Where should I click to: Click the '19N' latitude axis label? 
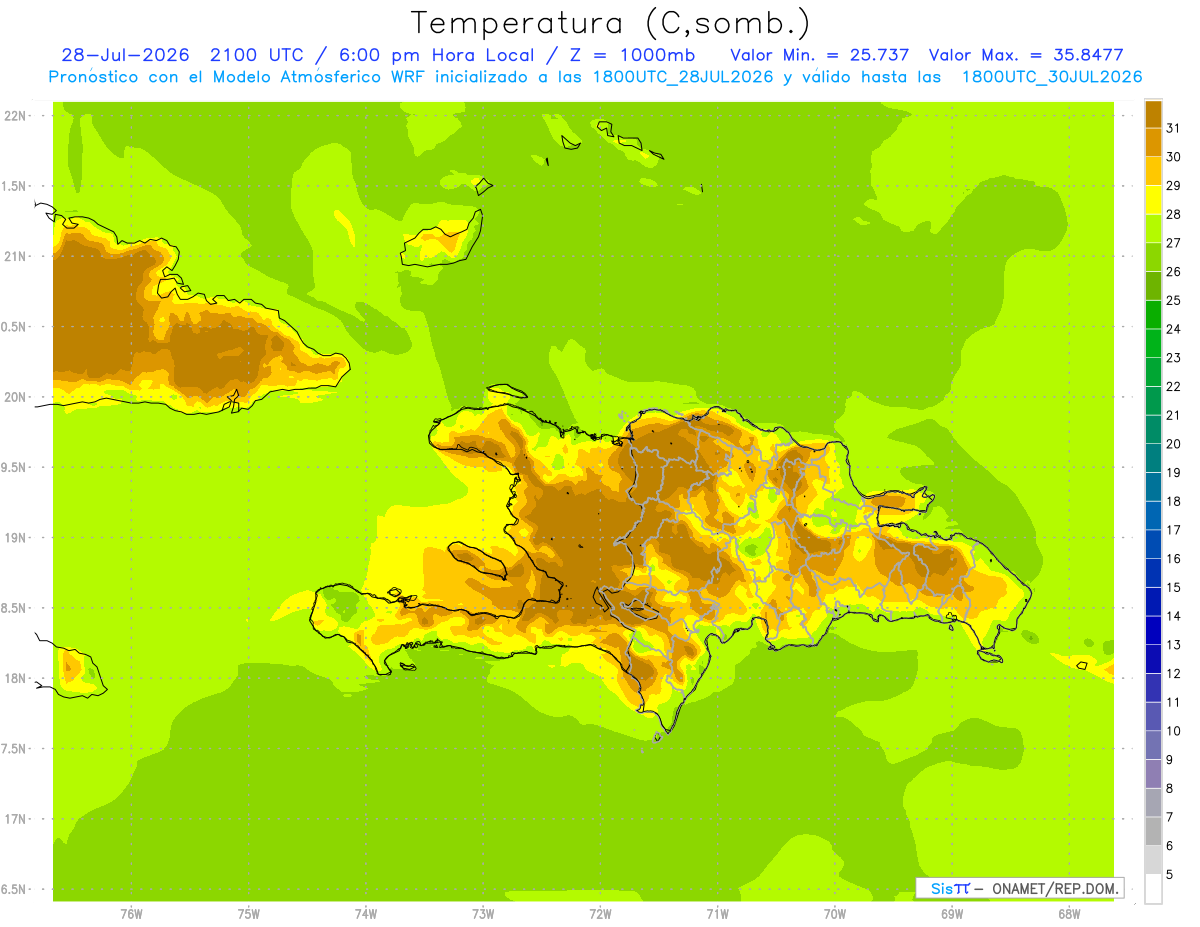[15, 537]
